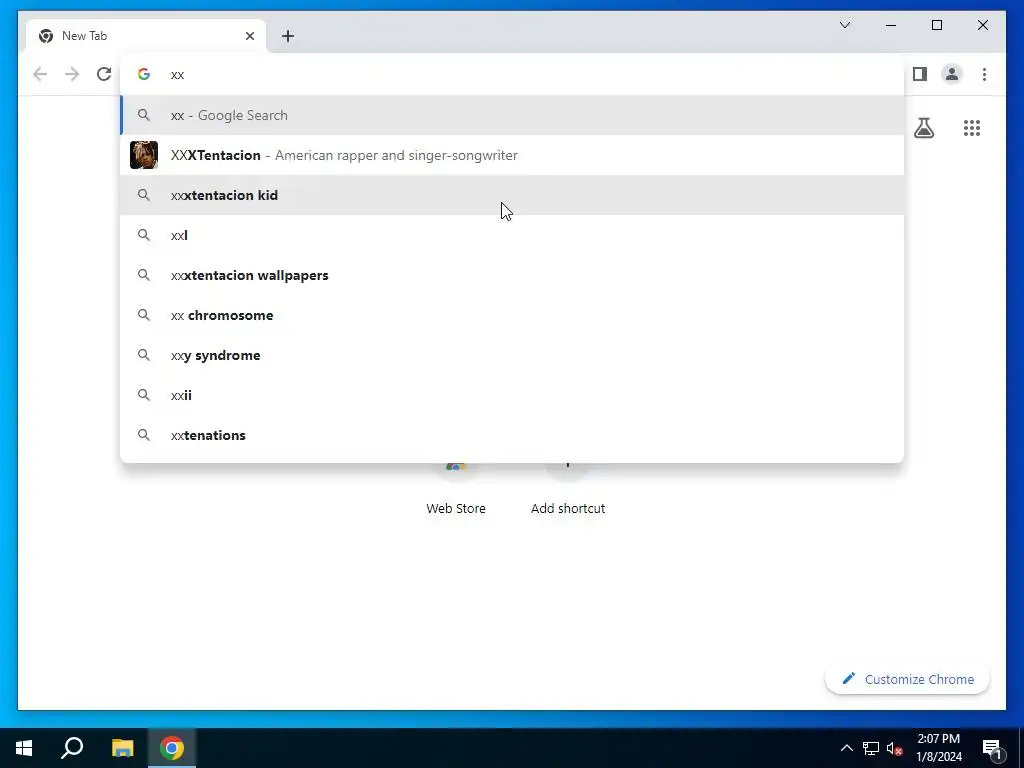Click the Google G icon in address bar
The height and width of the screenshot is (768, 1024).
click(x=144, y=74)
